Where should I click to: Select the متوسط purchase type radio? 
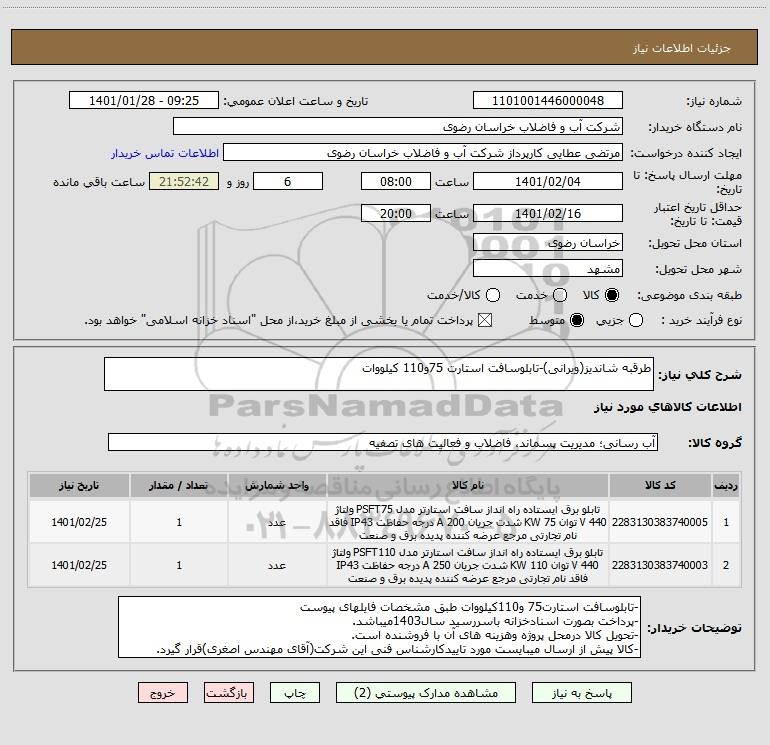pyautogui.click(x=577, y=321)
